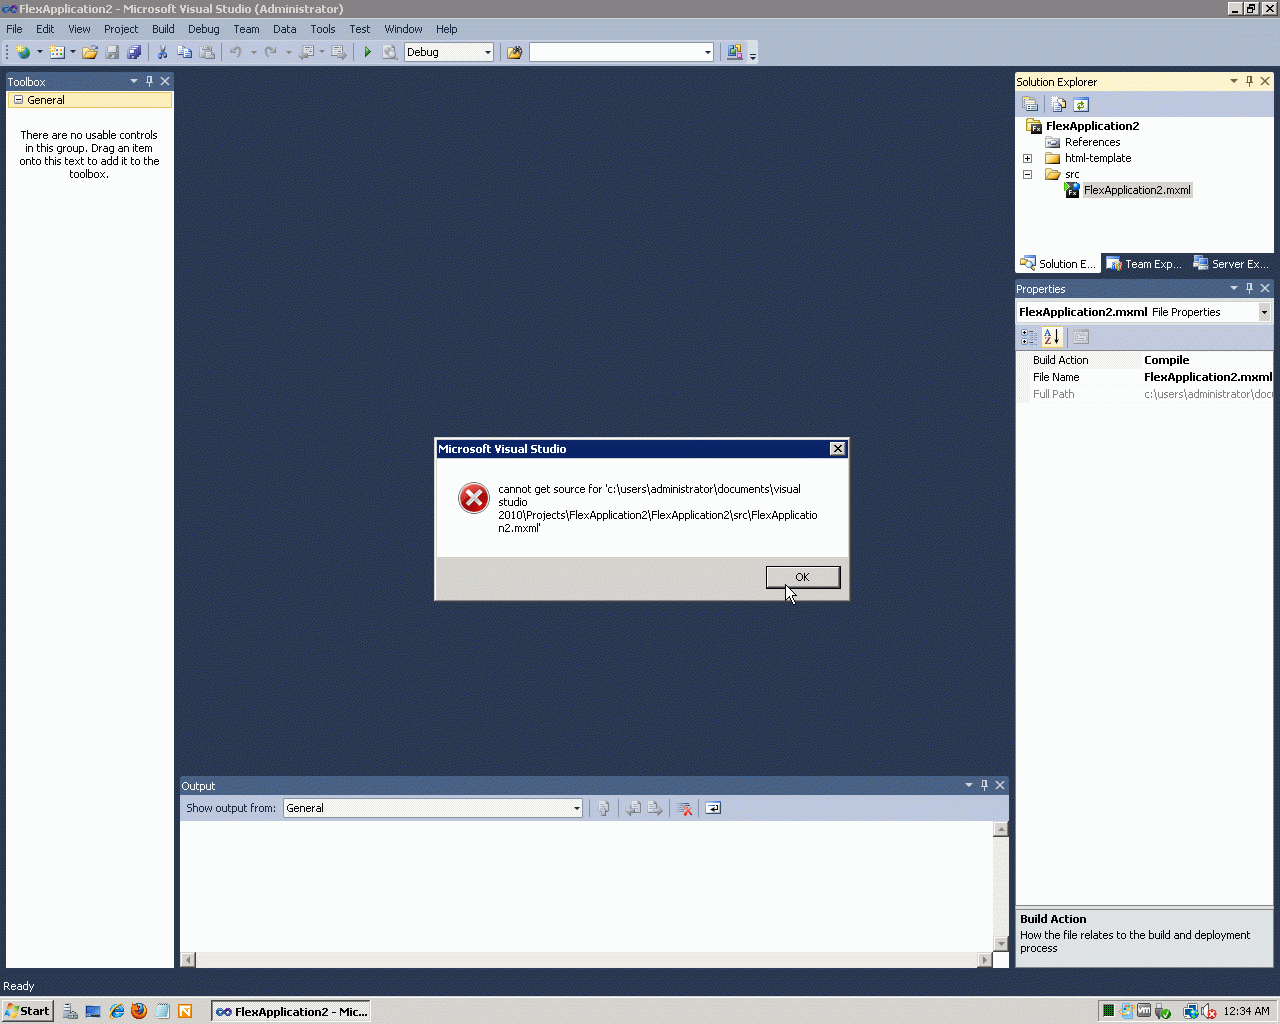This screenshot has width=1280, height=1024.
Task: Switch to the Team Explorer tab
Action: (1144, 264)
